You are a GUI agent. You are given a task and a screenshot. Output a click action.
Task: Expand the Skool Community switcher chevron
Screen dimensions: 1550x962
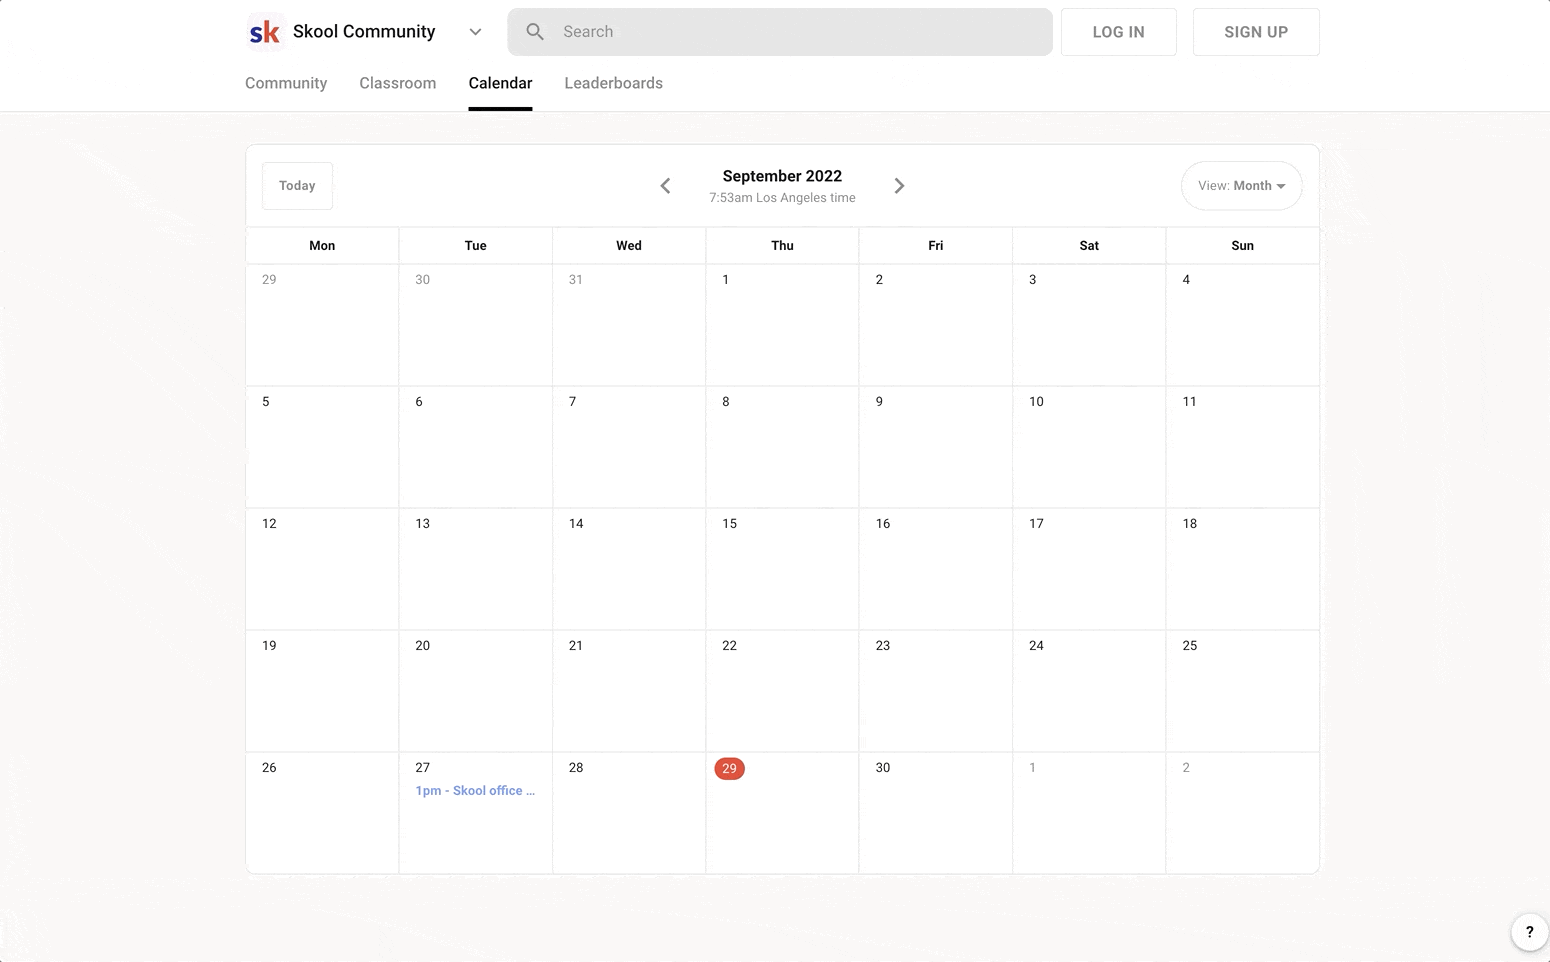tap(475, 32)
